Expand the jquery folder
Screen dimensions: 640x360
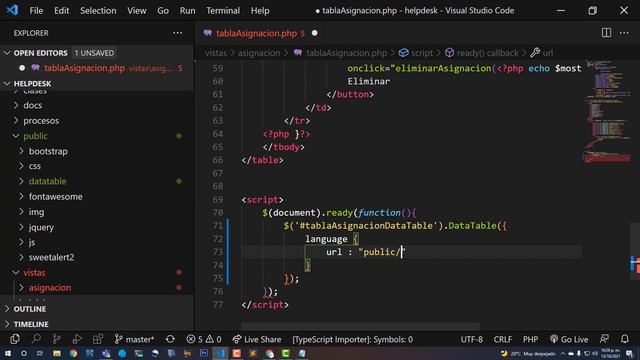(96, 227)
